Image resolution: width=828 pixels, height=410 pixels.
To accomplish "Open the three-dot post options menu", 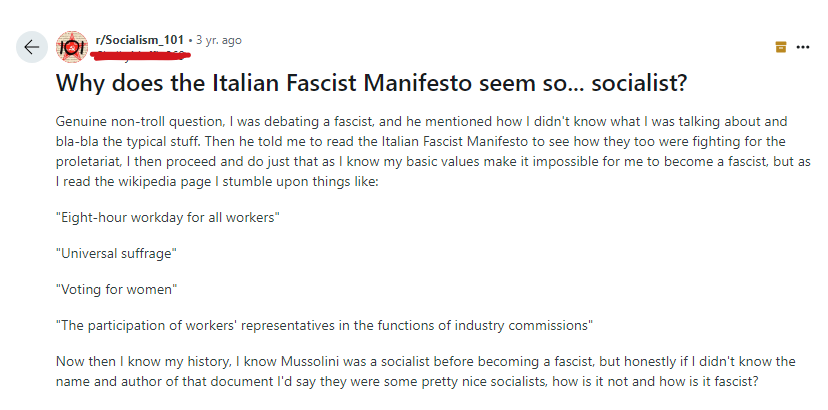I will pyautogui.click(x=802, y=47).
